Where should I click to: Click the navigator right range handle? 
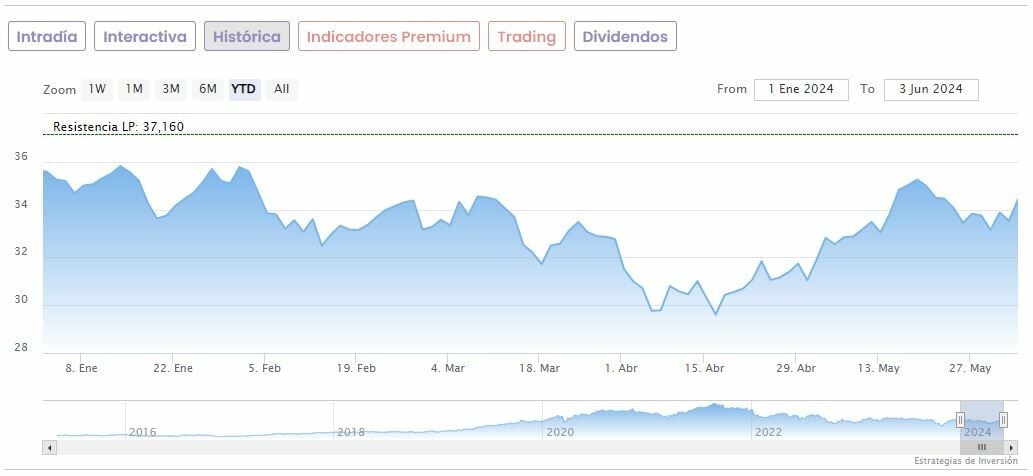(x=1003, y=420)
